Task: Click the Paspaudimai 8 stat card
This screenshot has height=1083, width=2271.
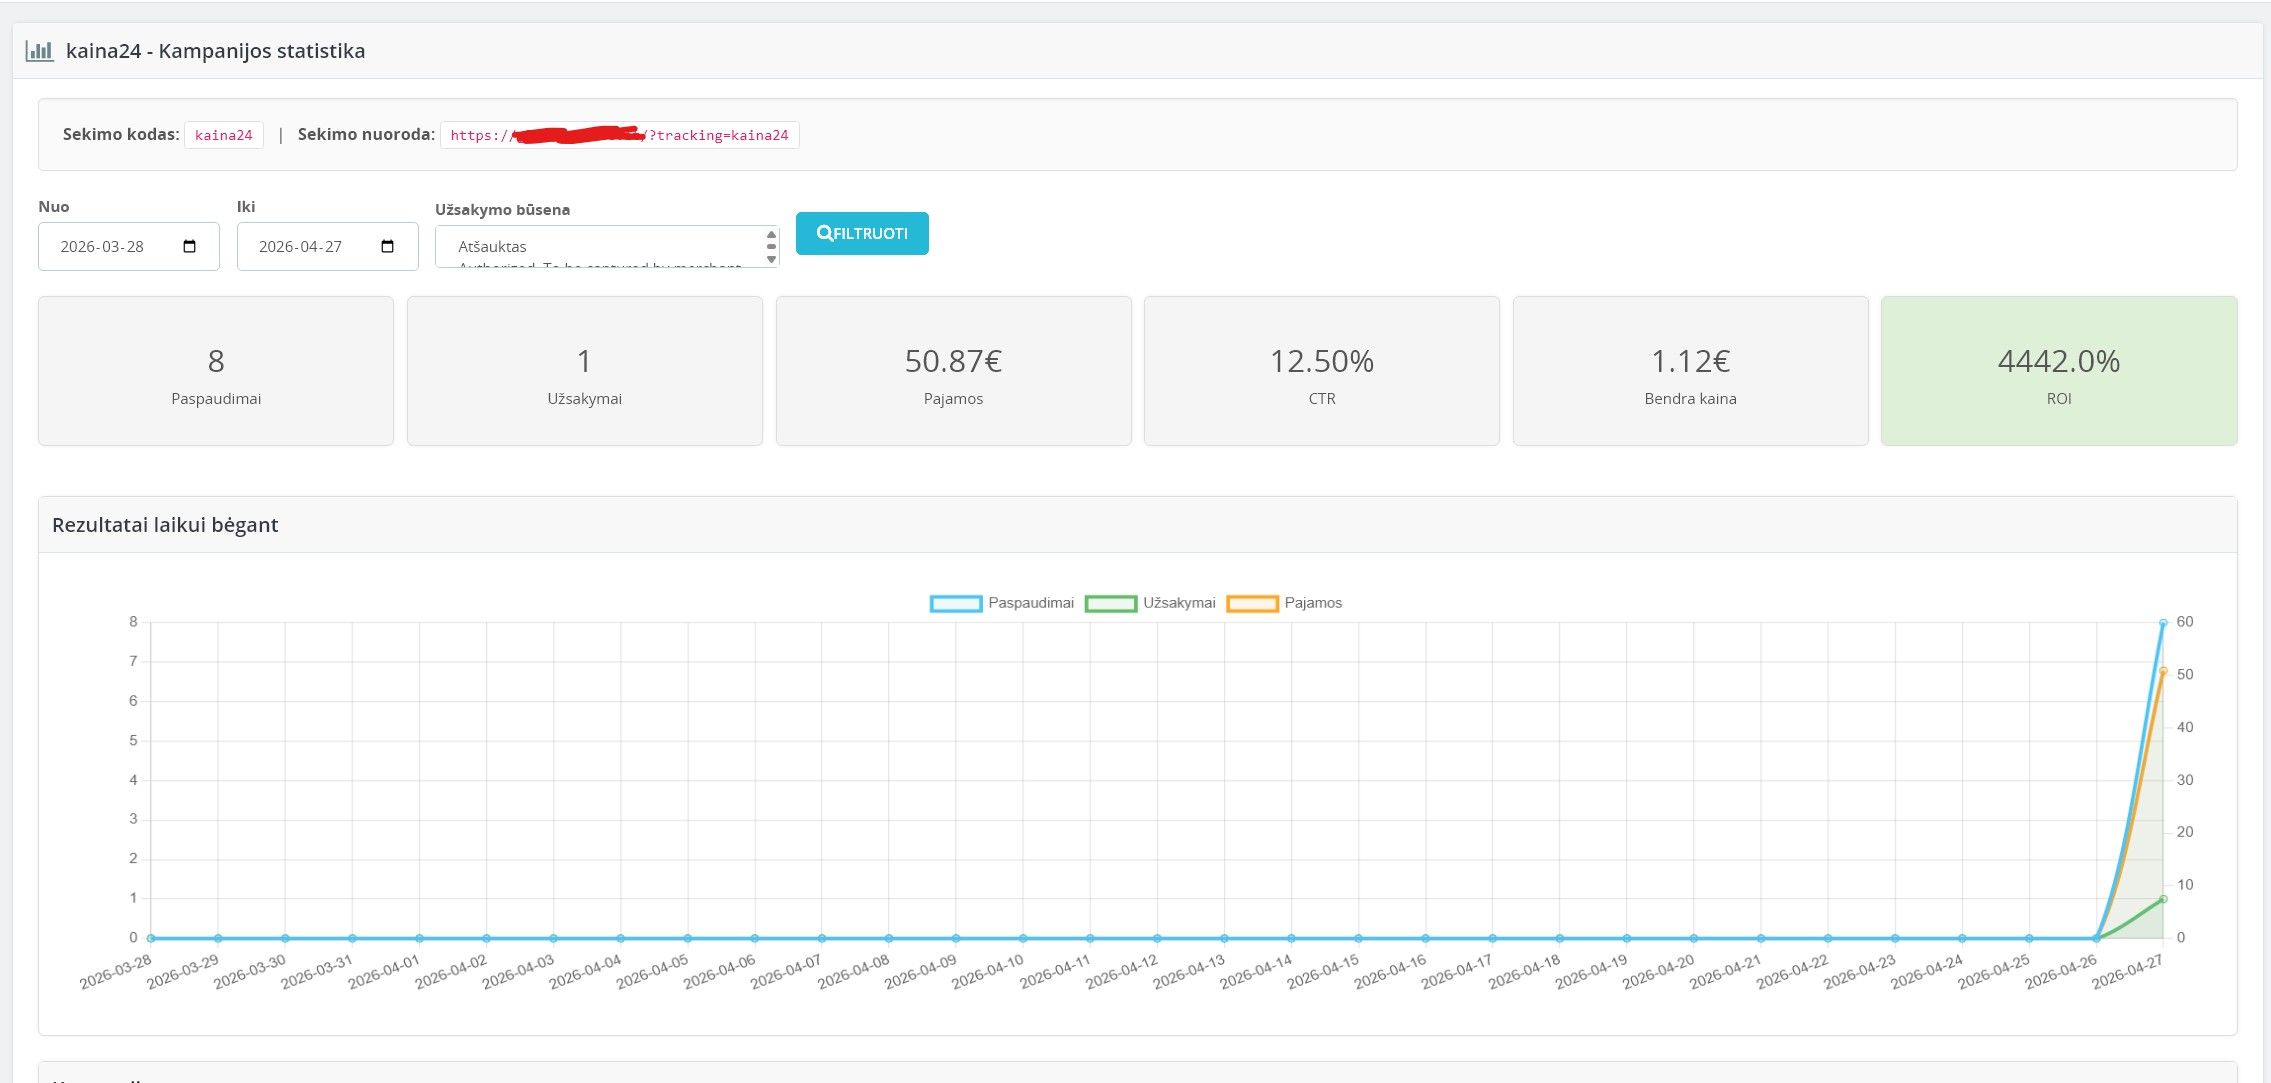Action: click(215, 371)
